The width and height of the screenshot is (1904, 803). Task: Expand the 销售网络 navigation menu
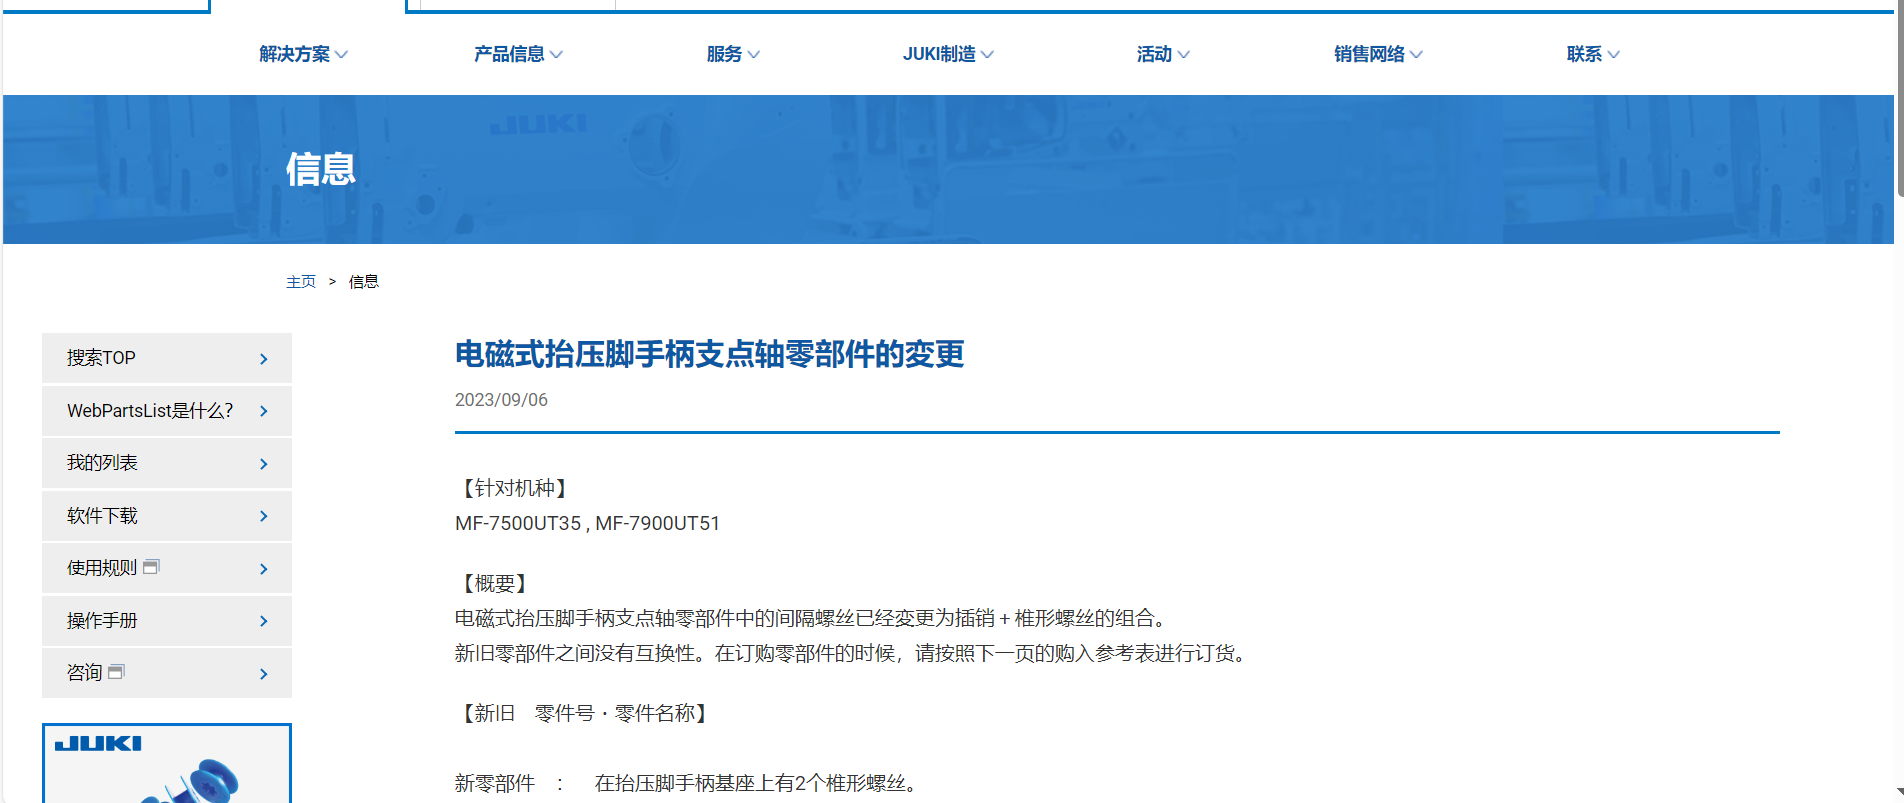click(1378, 54)
